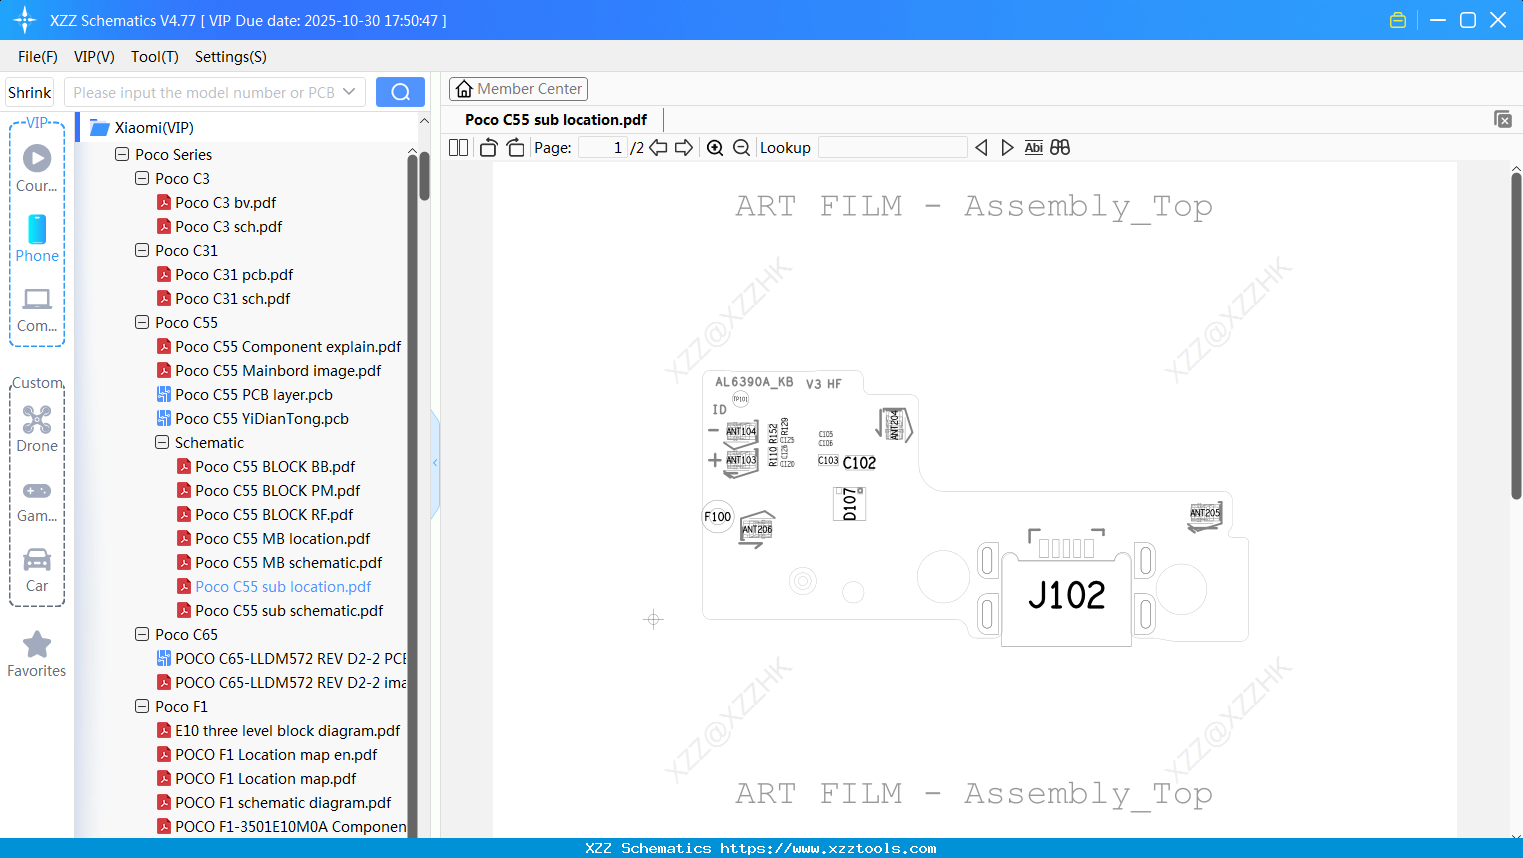Screen dimensions: 1523x858
Task: Open the model number dropdown arrow
Action: [x=351, y=91]
